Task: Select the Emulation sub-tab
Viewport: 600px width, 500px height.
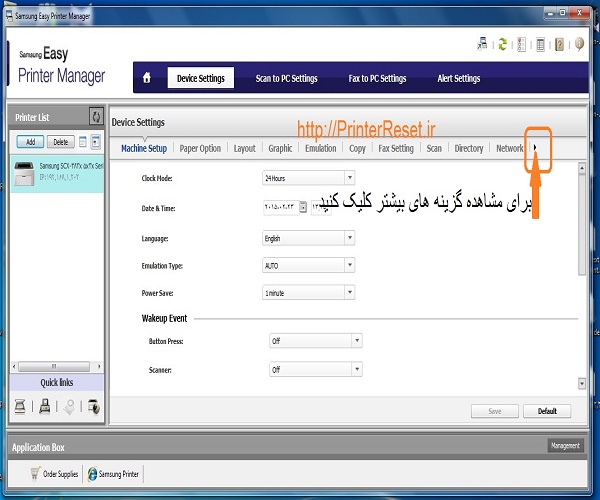Action: (321, 148)
